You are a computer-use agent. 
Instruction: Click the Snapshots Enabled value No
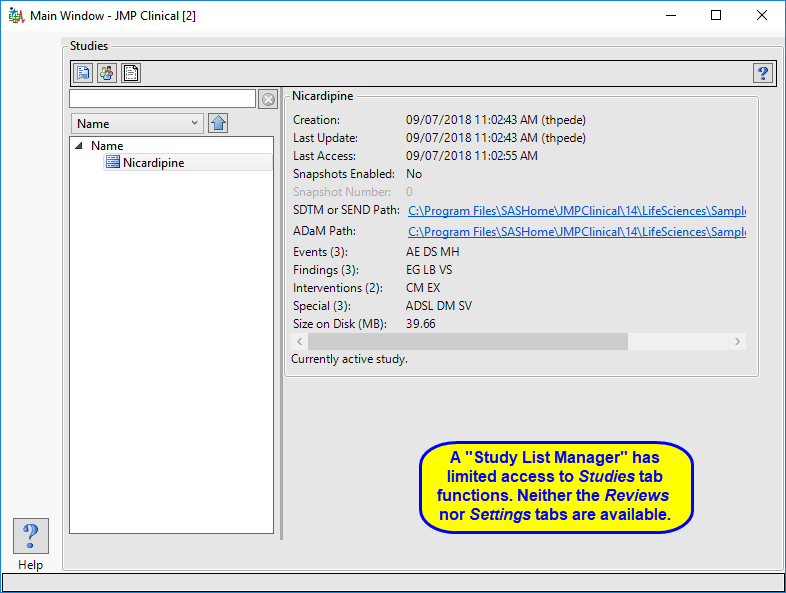coord(414,174)
